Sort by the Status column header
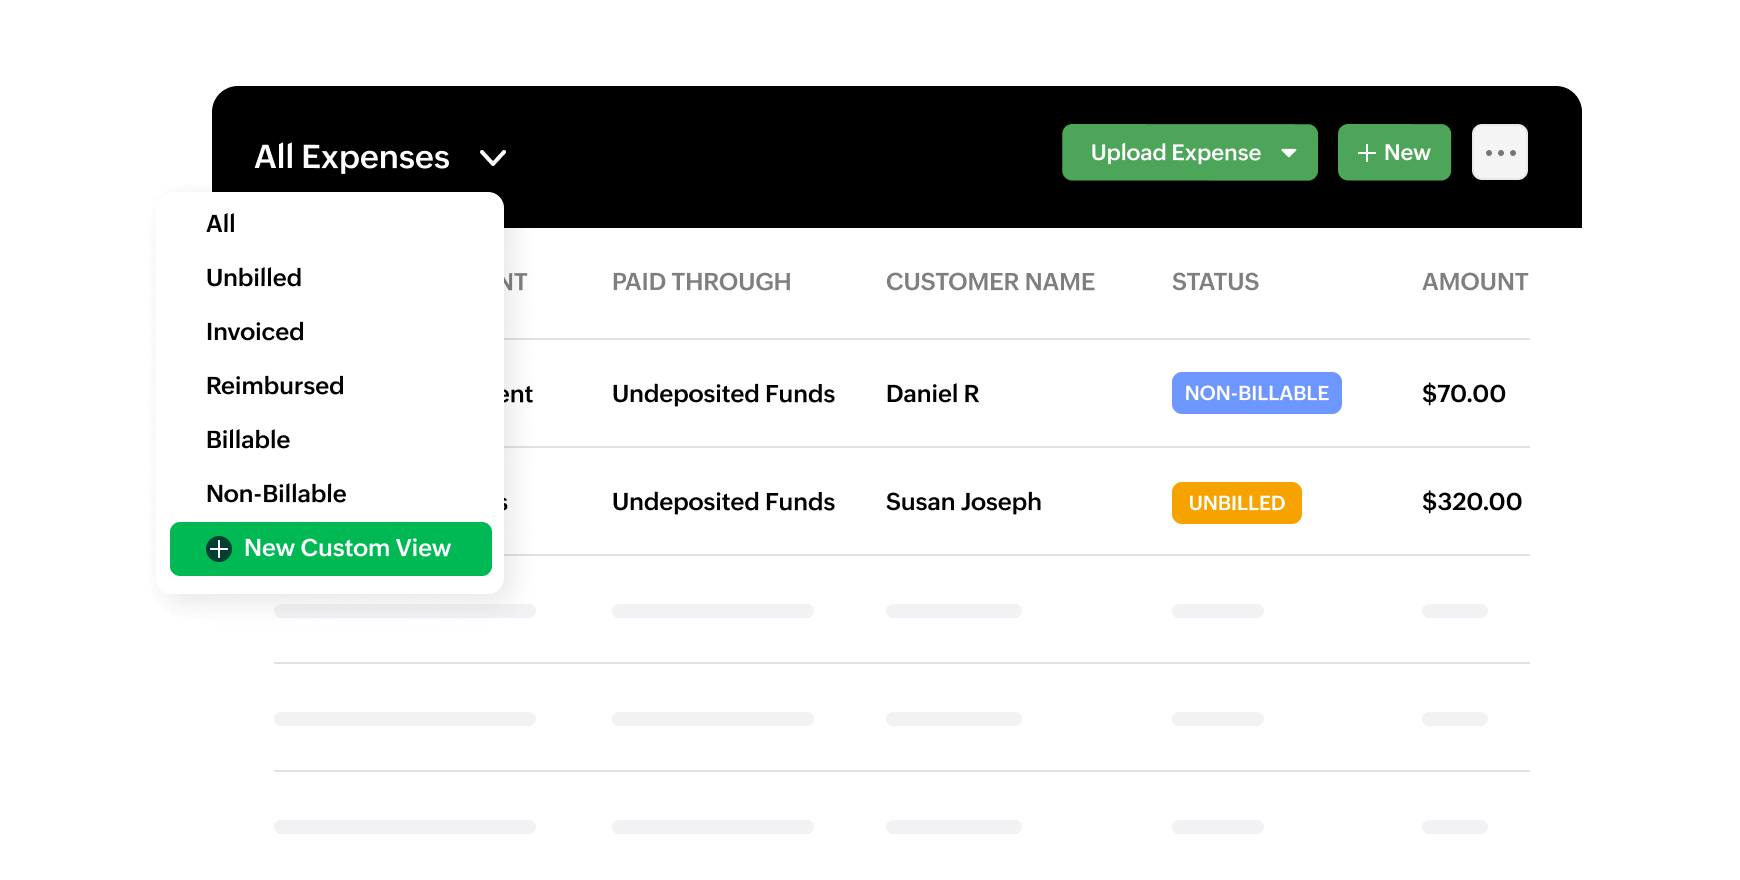This screenshot has height=880, width=1740. [1215, 282]
